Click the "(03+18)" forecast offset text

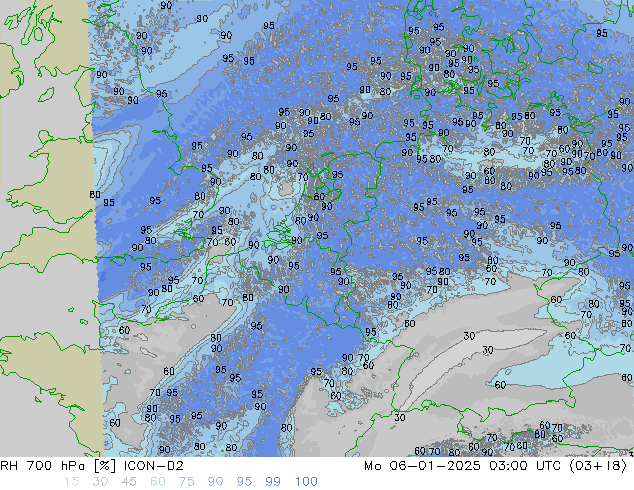tap(598, 466)
